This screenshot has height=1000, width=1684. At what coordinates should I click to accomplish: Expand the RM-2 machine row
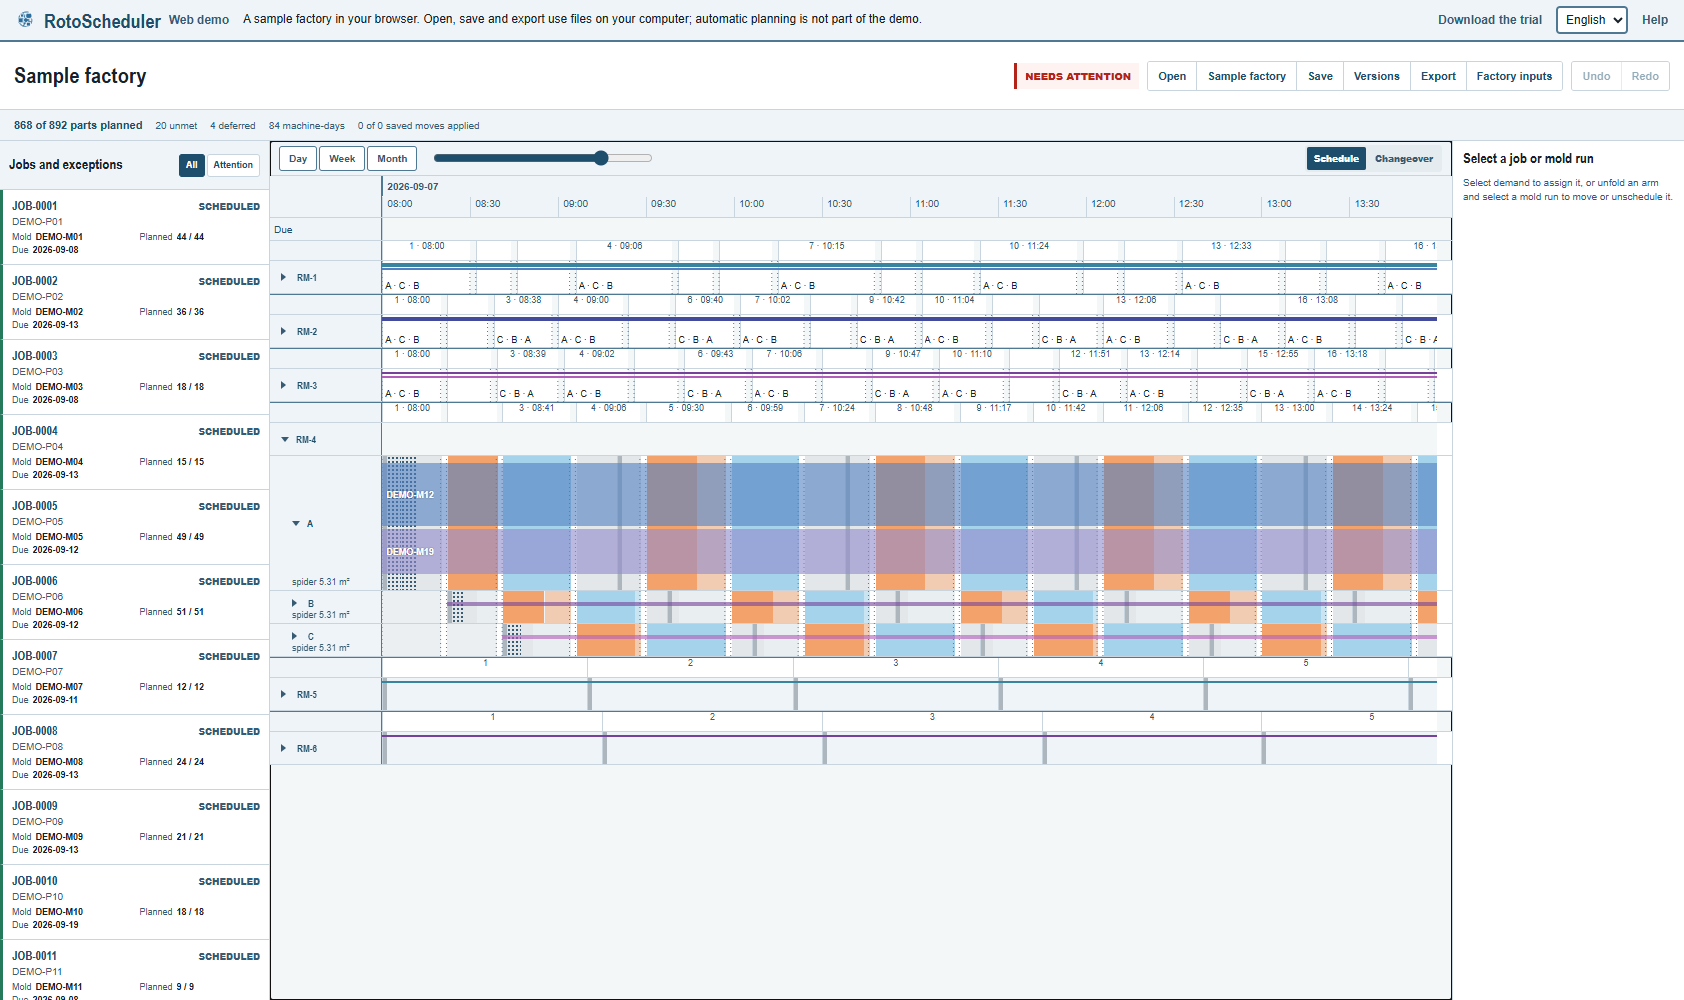point(284,331)
